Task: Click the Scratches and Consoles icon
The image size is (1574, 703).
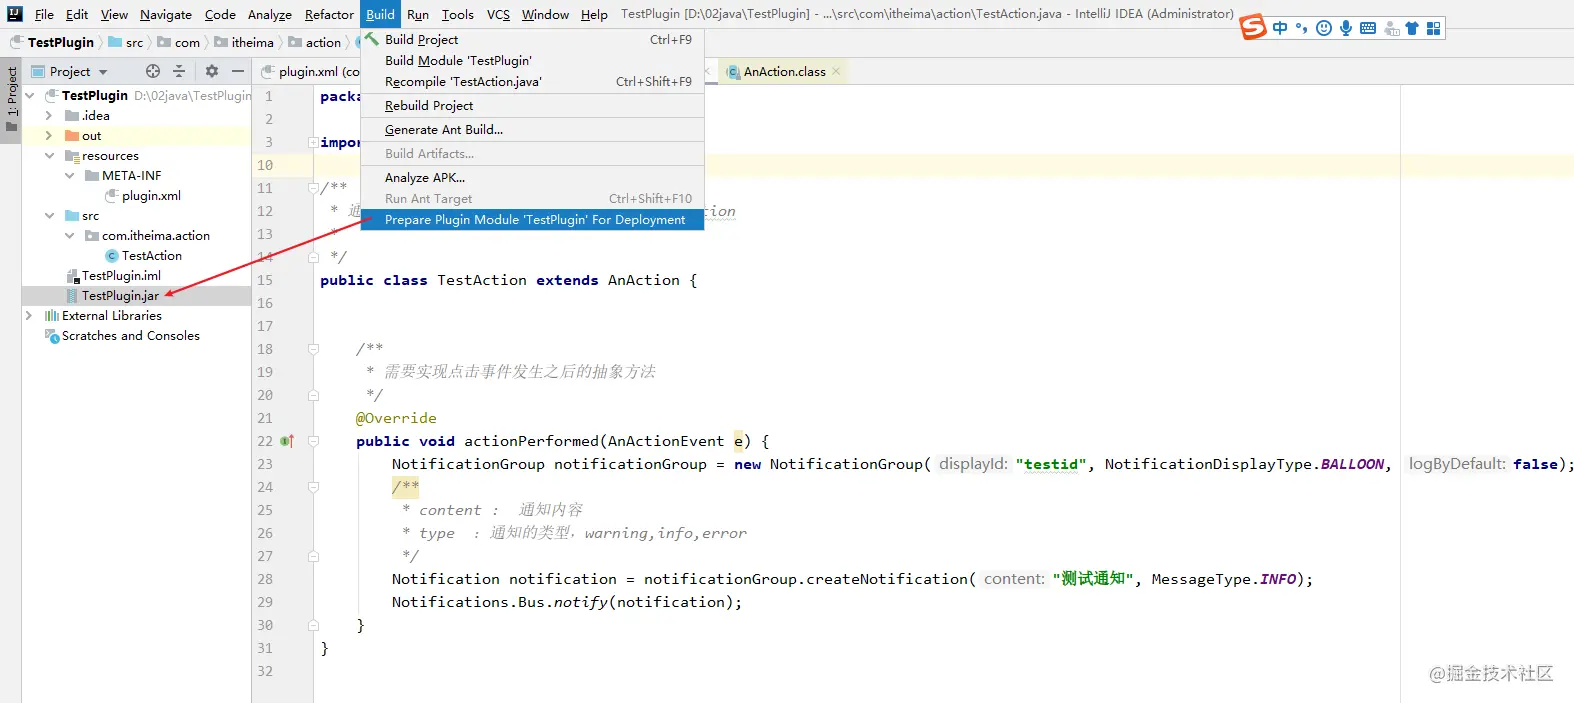Action: tap(52, 336)
